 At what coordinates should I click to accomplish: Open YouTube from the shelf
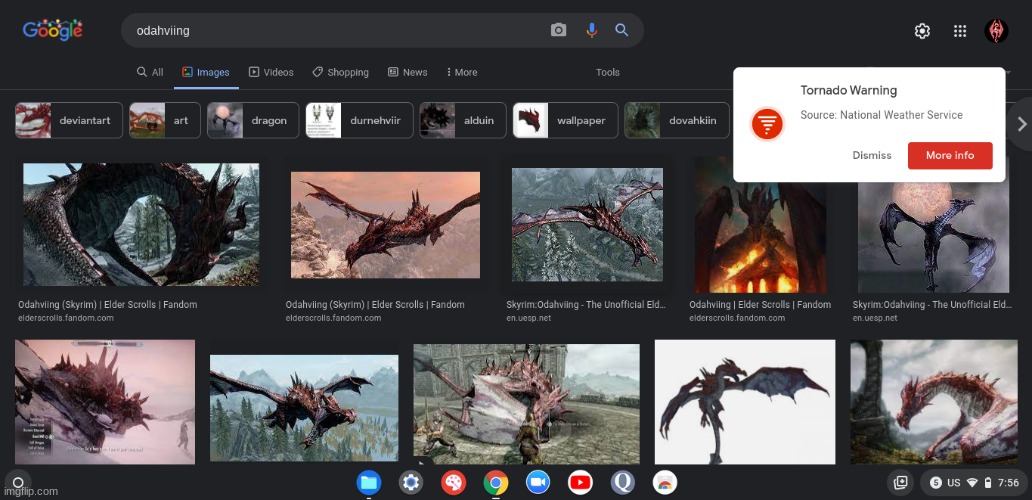580,484
